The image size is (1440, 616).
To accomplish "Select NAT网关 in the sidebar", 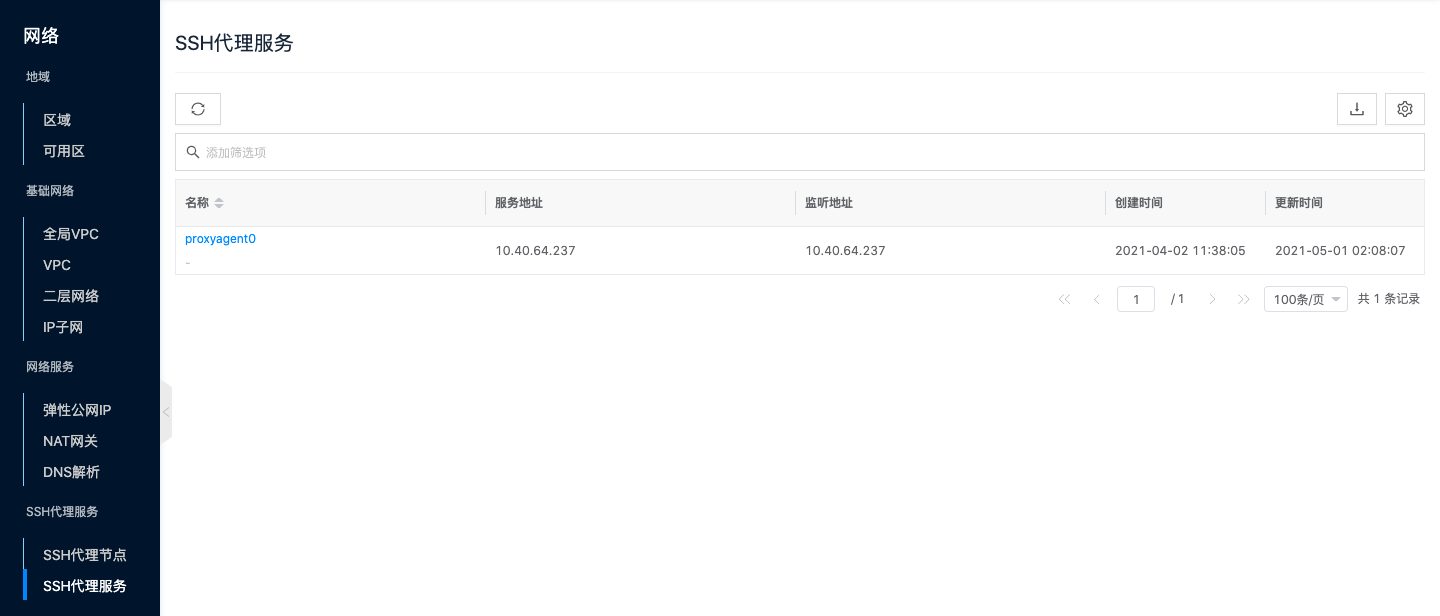I will pyautogui.click(x=70, y=441).
